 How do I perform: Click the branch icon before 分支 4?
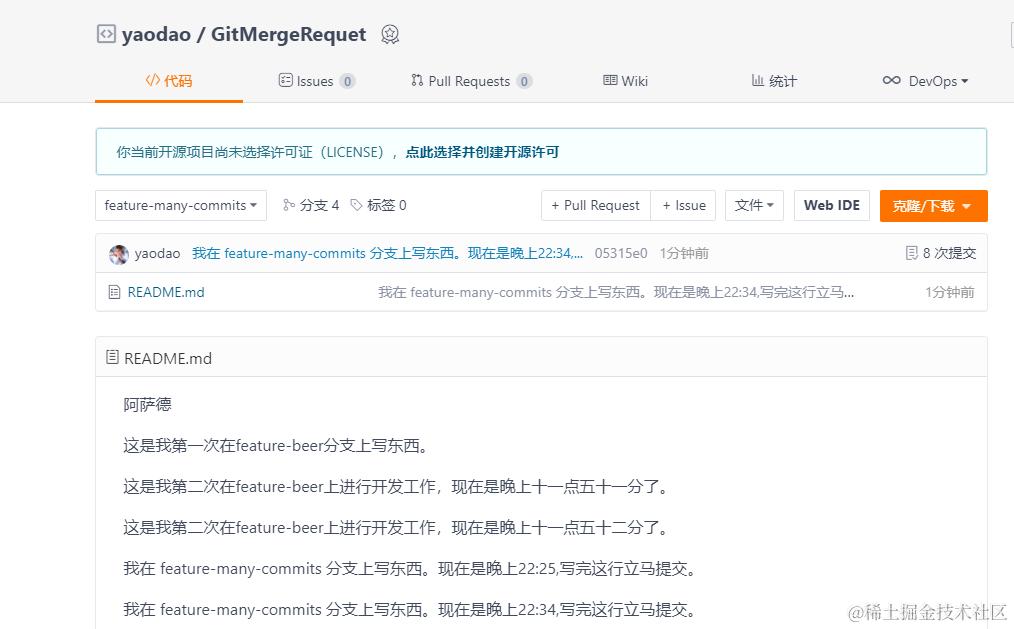click(289, 205)
